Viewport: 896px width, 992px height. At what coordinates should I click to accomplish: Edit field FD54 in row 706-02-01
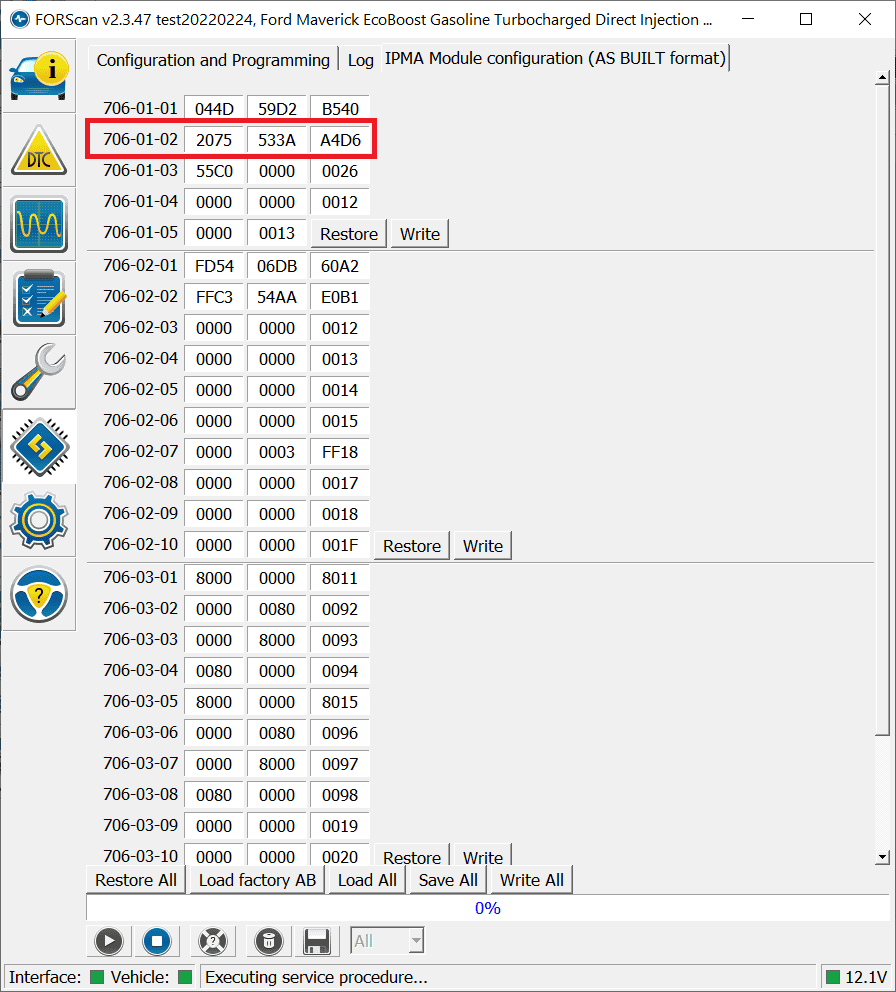(214, 266)
